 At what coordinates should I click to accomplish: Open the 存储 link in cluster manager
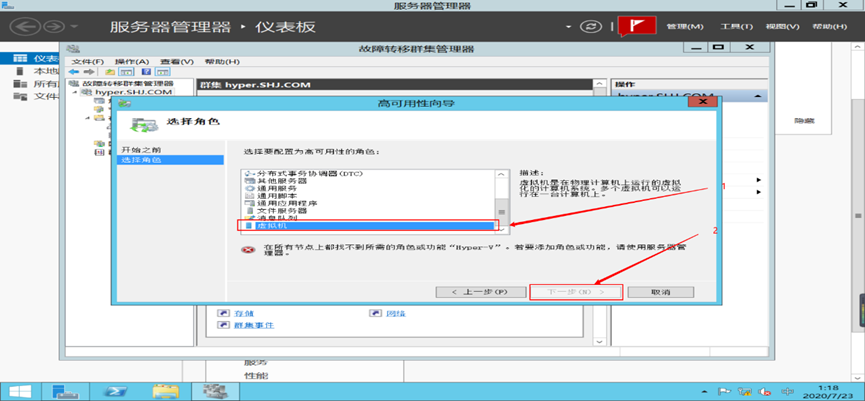pos(243,313)
